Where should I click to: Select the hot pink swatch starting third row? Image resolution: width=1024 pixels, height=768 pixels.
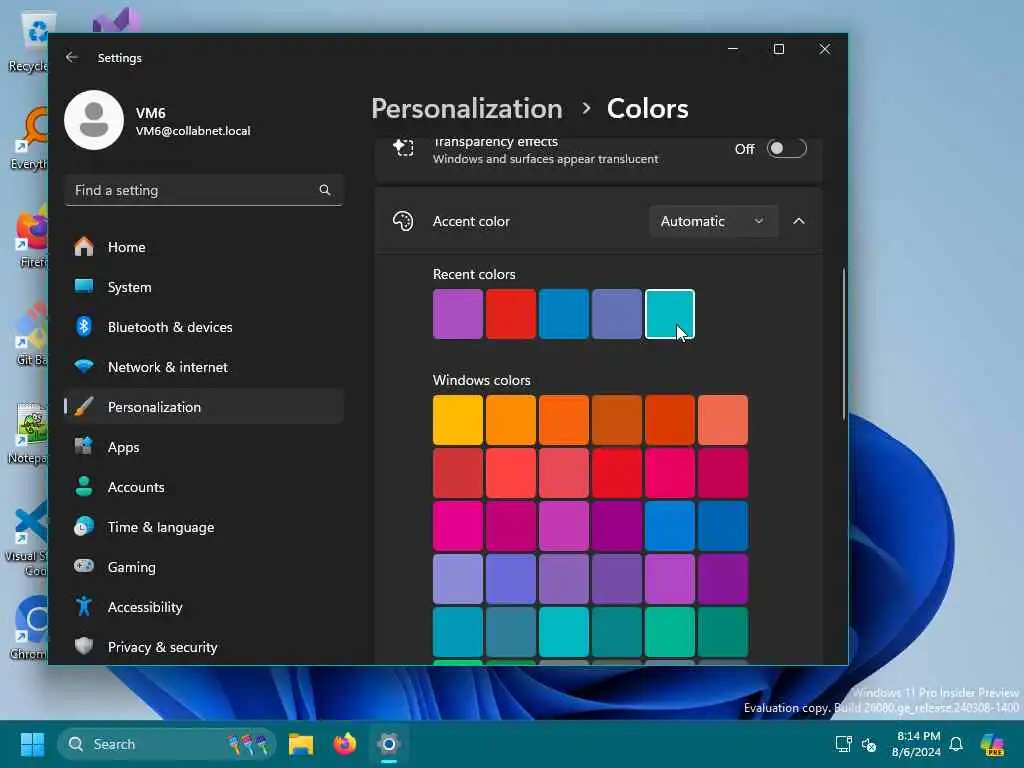[458, 526]
